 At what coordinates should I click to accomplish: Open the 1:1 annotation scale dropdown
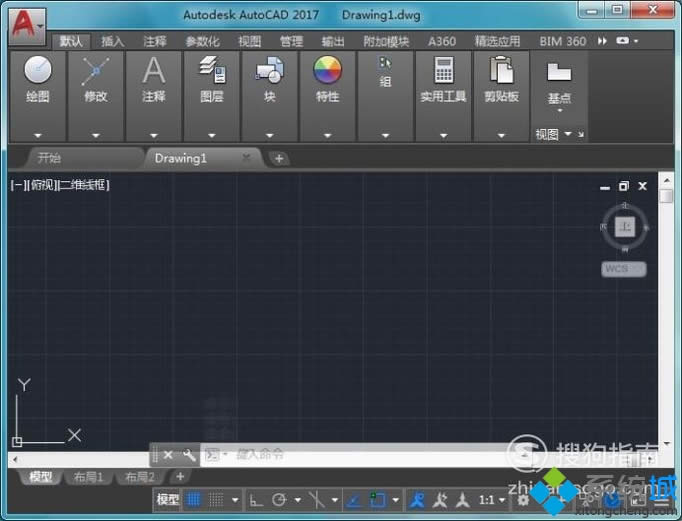pyautogui.click(x=491, y=500)
